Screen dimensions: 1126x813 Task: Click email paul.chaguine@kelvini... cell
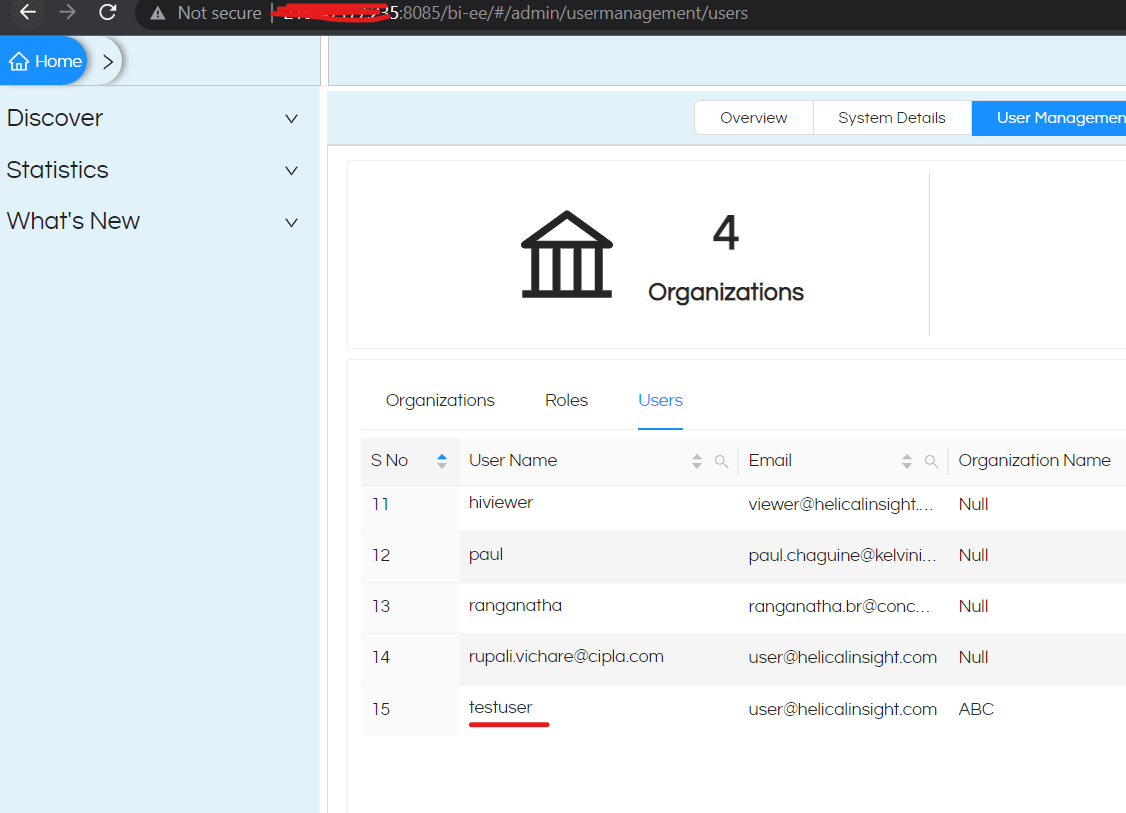(x=842, y=555)
